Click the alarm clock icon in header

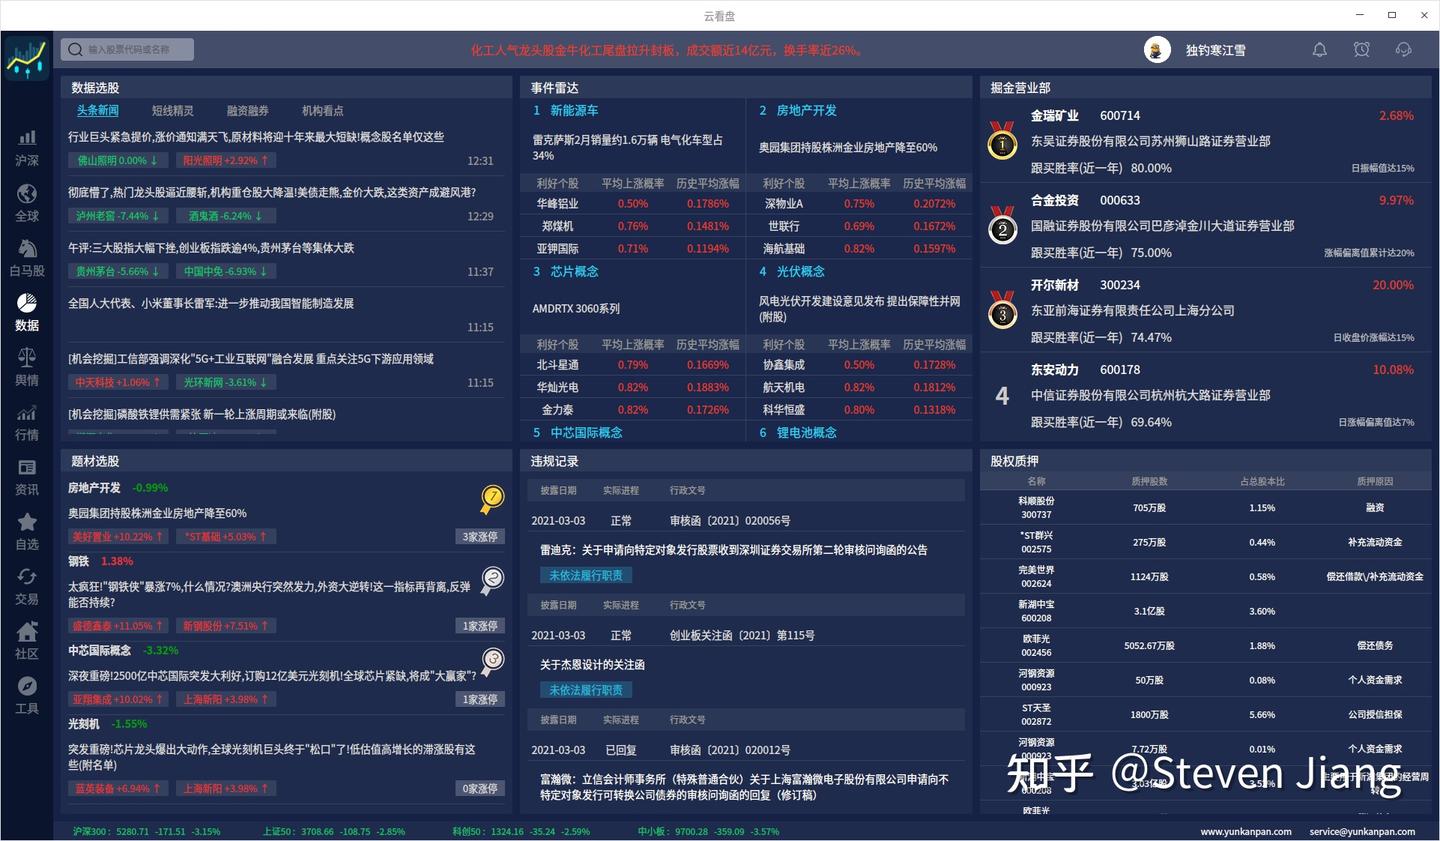1361,49
